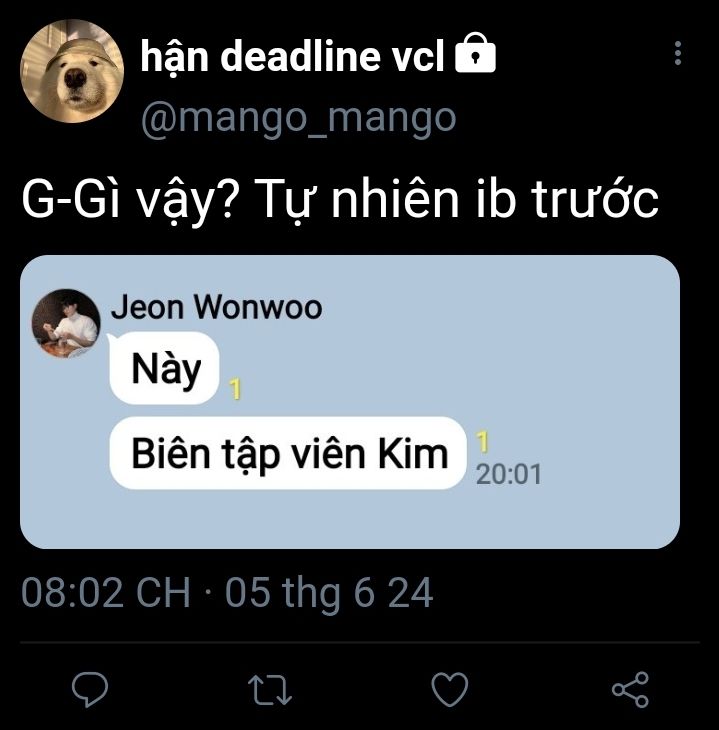Screen dimensions: 719x730
Task: Open the reply comment icon
Action: pos(90,689)
